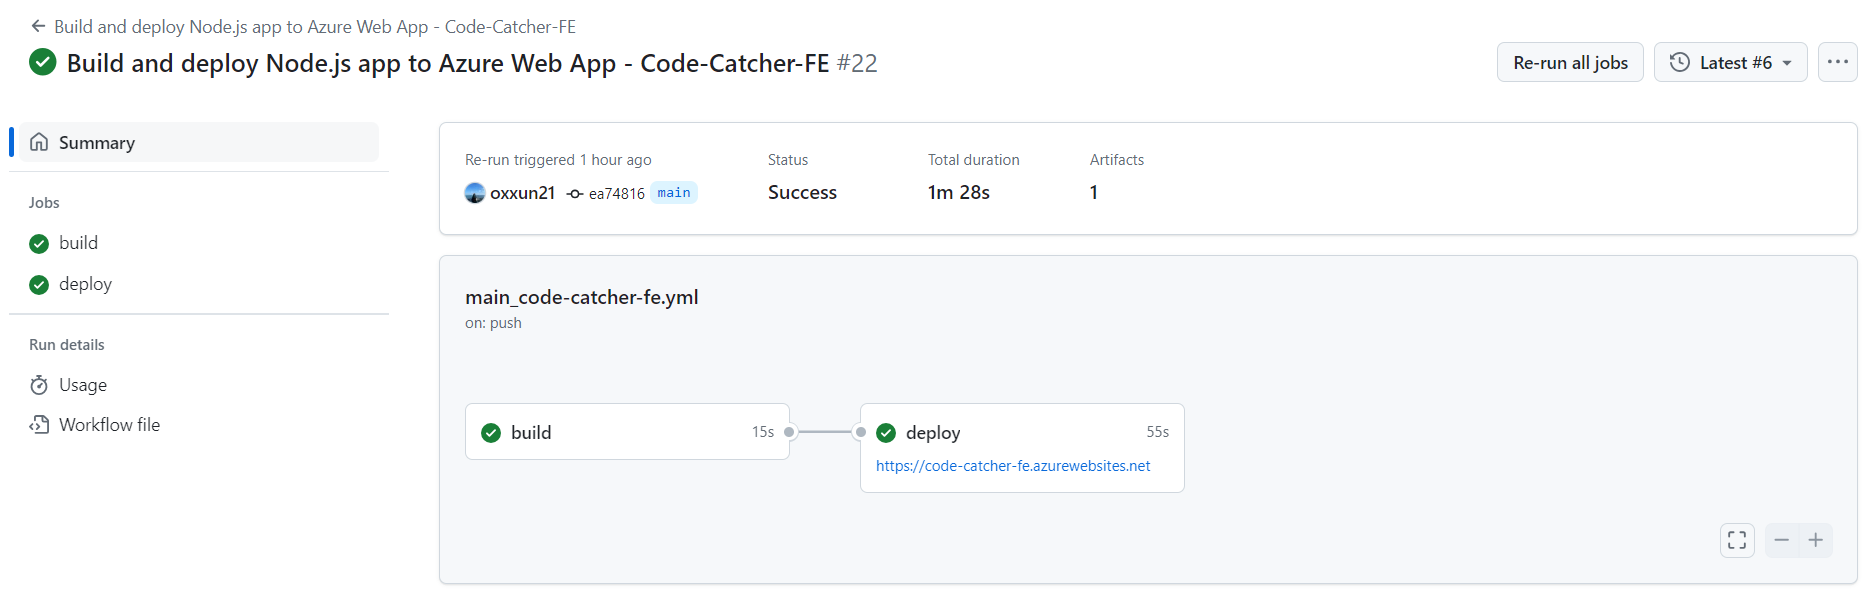
Task: Click the Usage stopwatch icon
Action: click(39, 385)
